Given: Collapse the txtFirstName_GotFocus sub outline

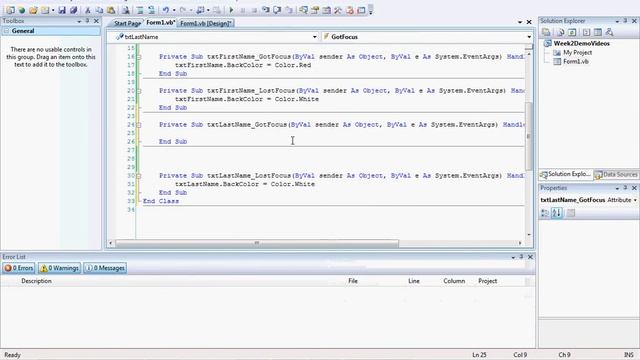Looking at the screenshot, I should [139, 57].
